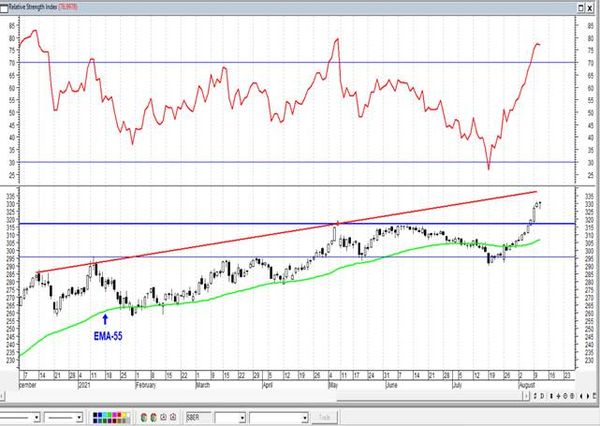Click the first green-red circular icon in bottom toolbar
Viewport: 600px width, 426px height.
tap(144, 418)
